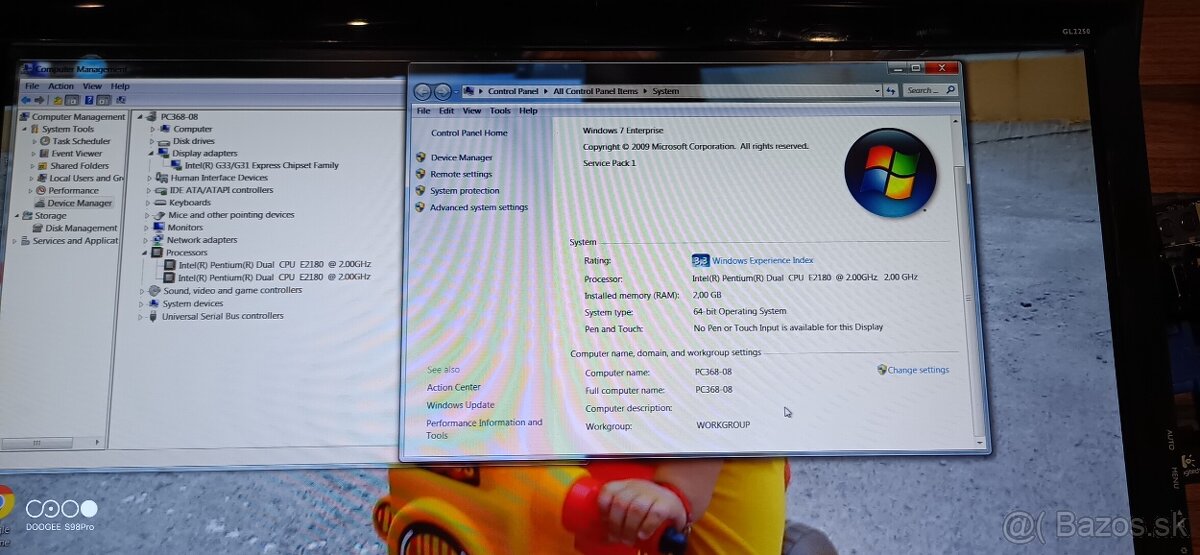Open Performance Information and Tools link
1200x555 pixels.
coord(483,429)
